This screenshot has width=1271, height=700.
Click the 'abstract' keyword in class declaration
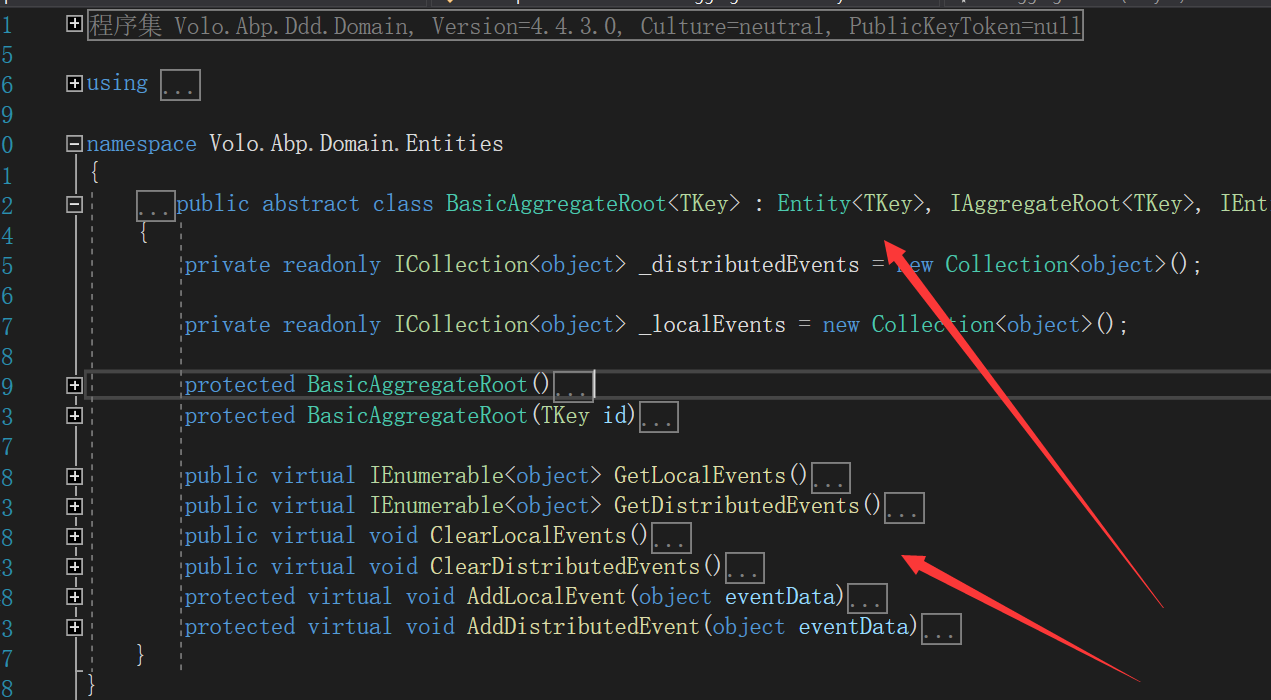click(310, 204)
